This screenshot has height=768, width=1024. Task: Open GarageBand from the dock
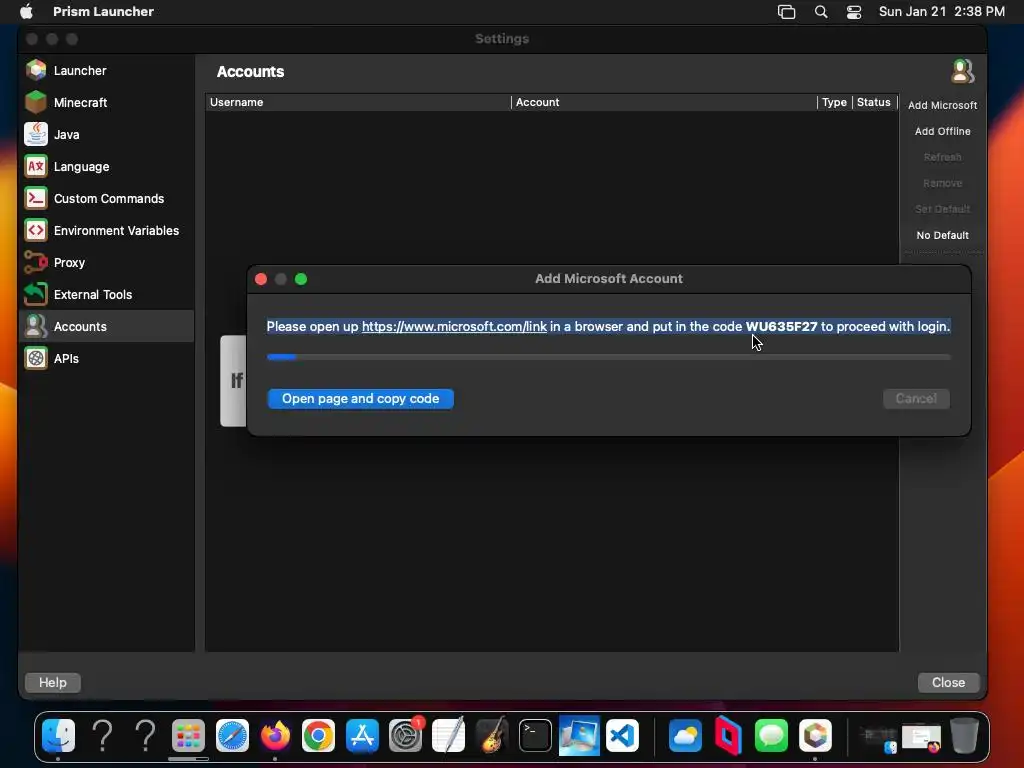492,736
